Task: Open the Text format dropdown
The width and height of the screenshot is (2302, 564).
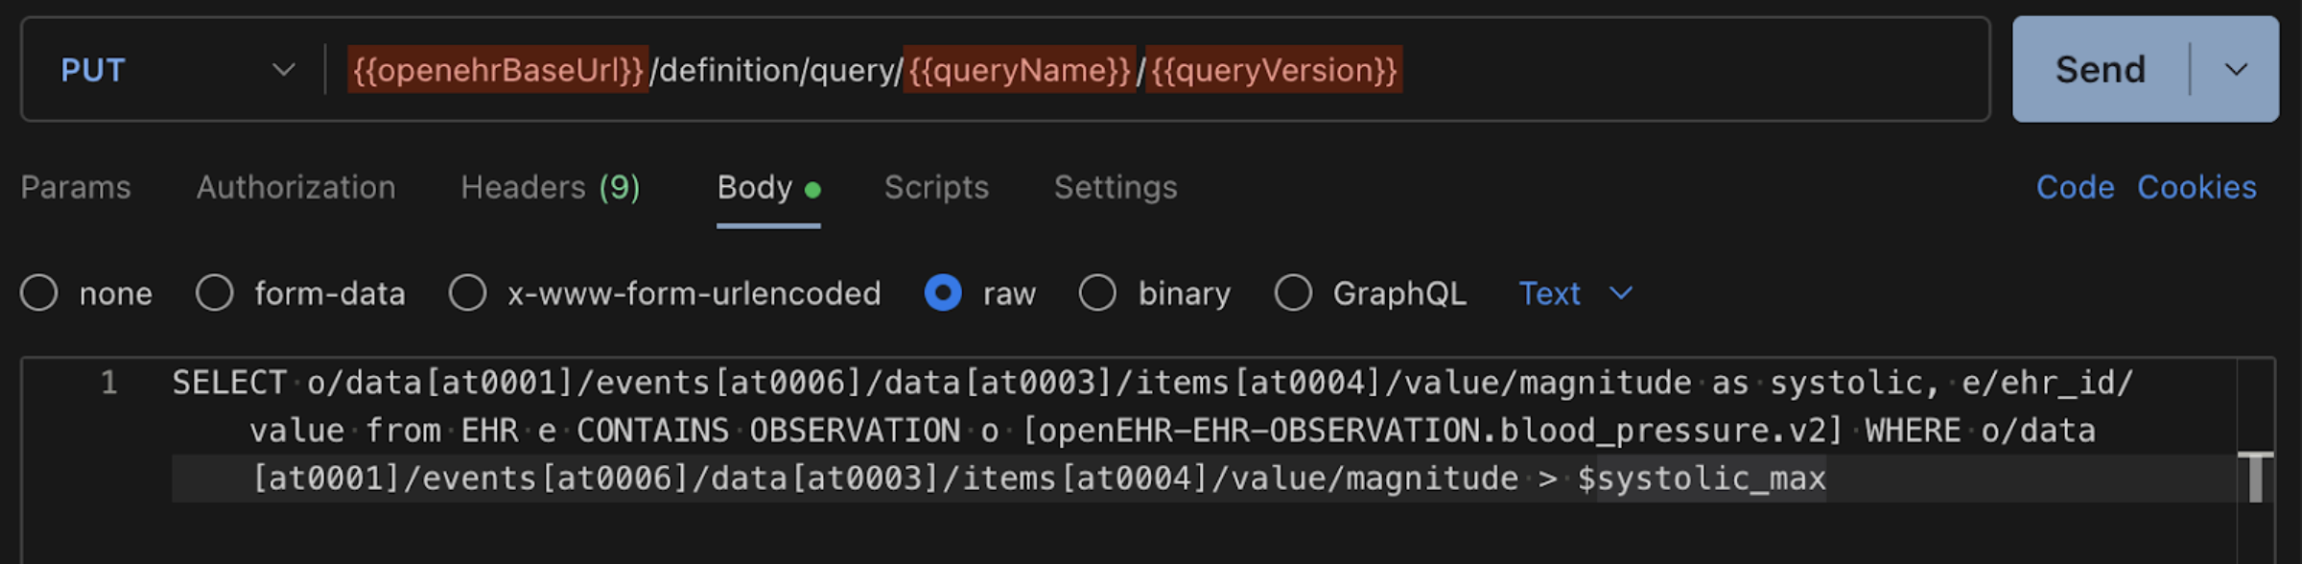Action: click(x=1575, y=294)
